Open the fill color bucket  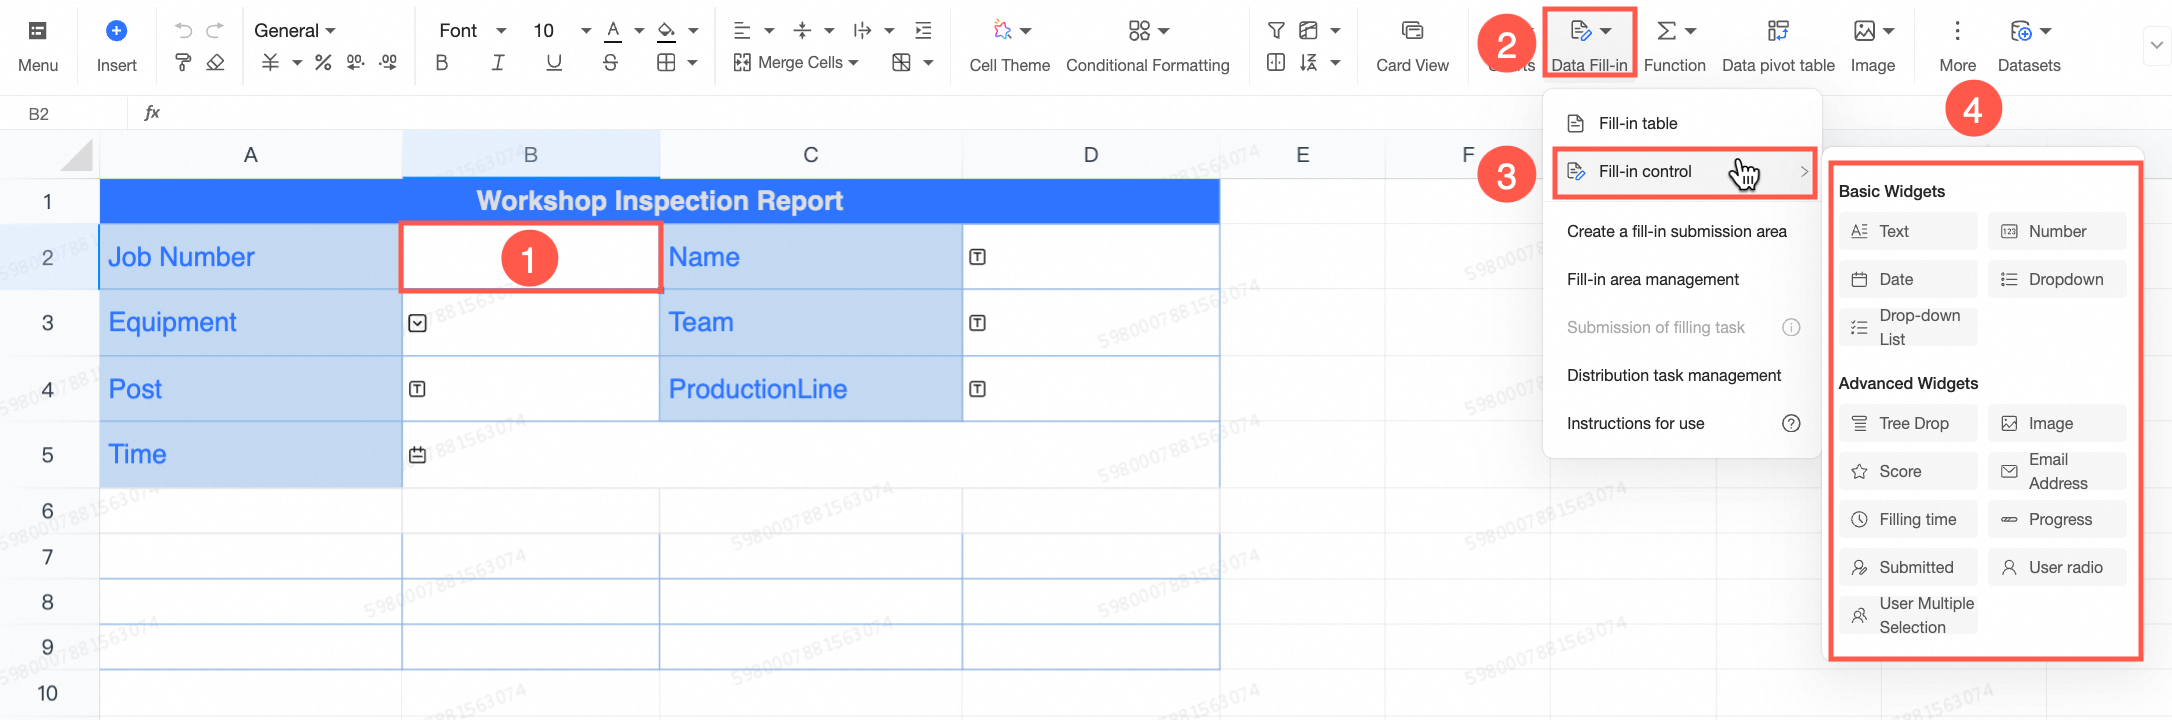click(x=666, y=31)
